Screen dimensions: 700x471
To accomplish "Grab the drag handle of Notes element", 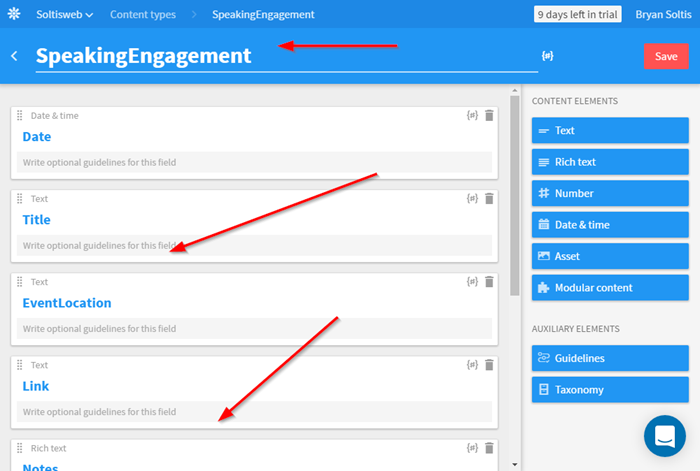I will point(20,448).
